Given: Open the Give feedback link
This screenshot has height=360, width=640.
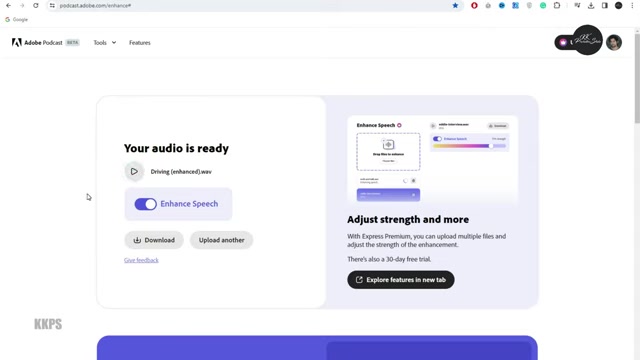Looking at the screenshot, I should 141,260.
